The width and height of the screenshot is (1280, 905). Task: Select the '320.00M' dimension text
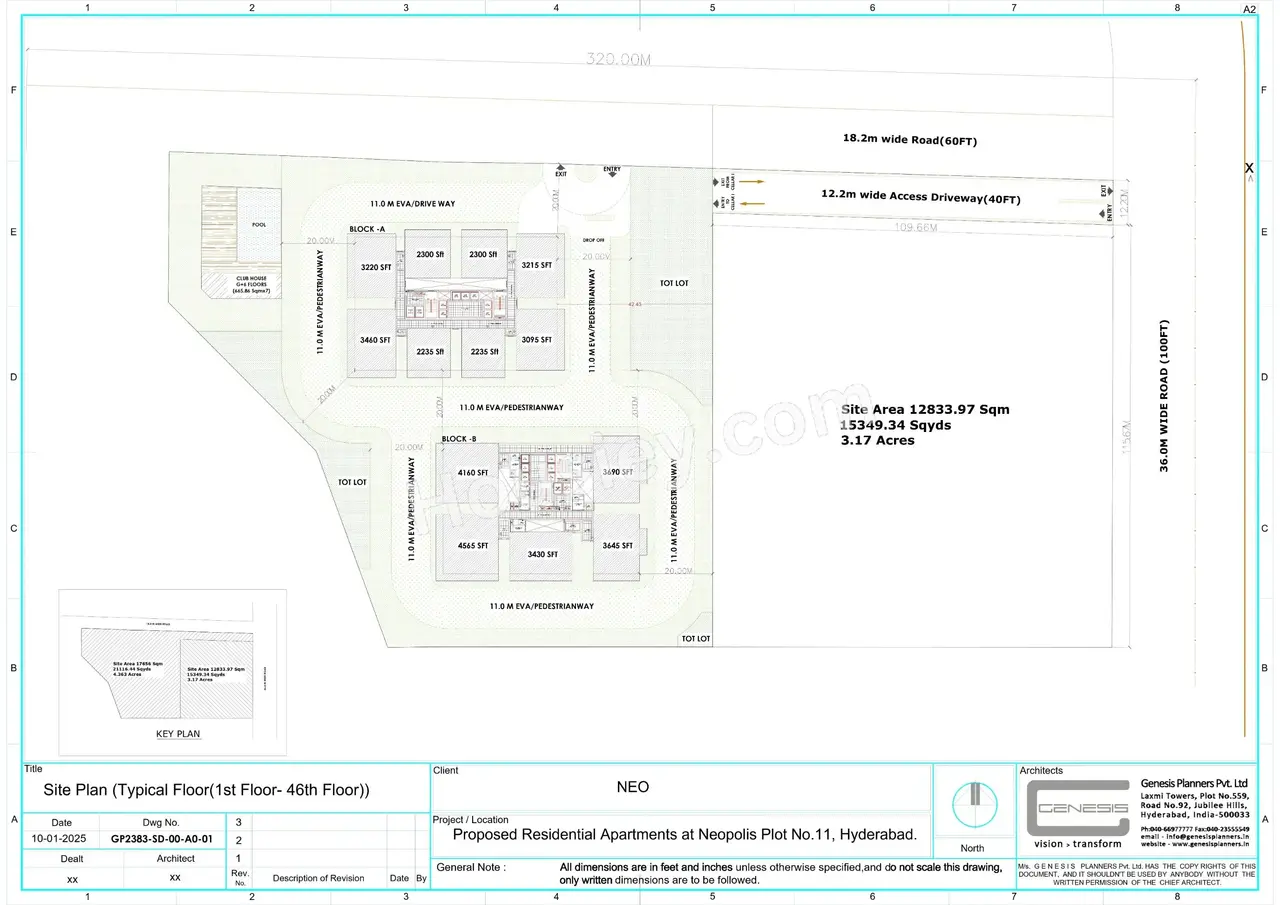coord(618,60)
